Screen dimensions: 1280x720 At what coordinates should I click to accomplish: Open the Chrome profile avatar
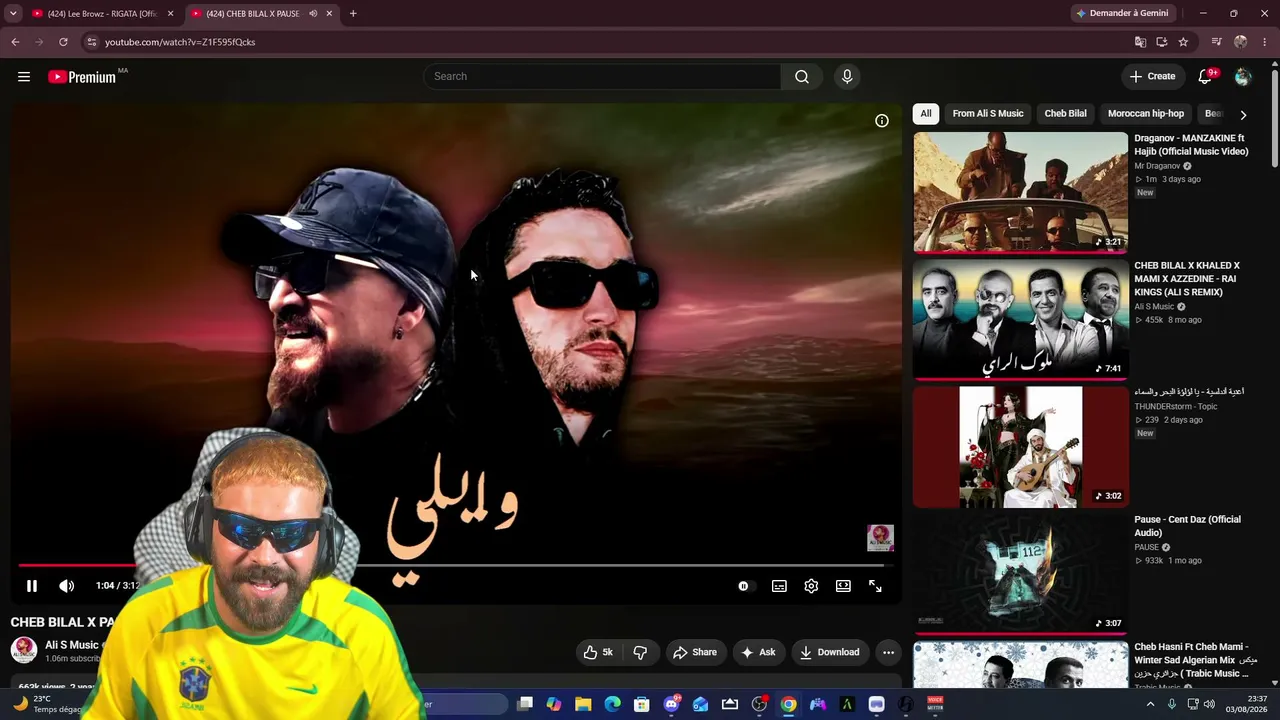(1241, 42)
